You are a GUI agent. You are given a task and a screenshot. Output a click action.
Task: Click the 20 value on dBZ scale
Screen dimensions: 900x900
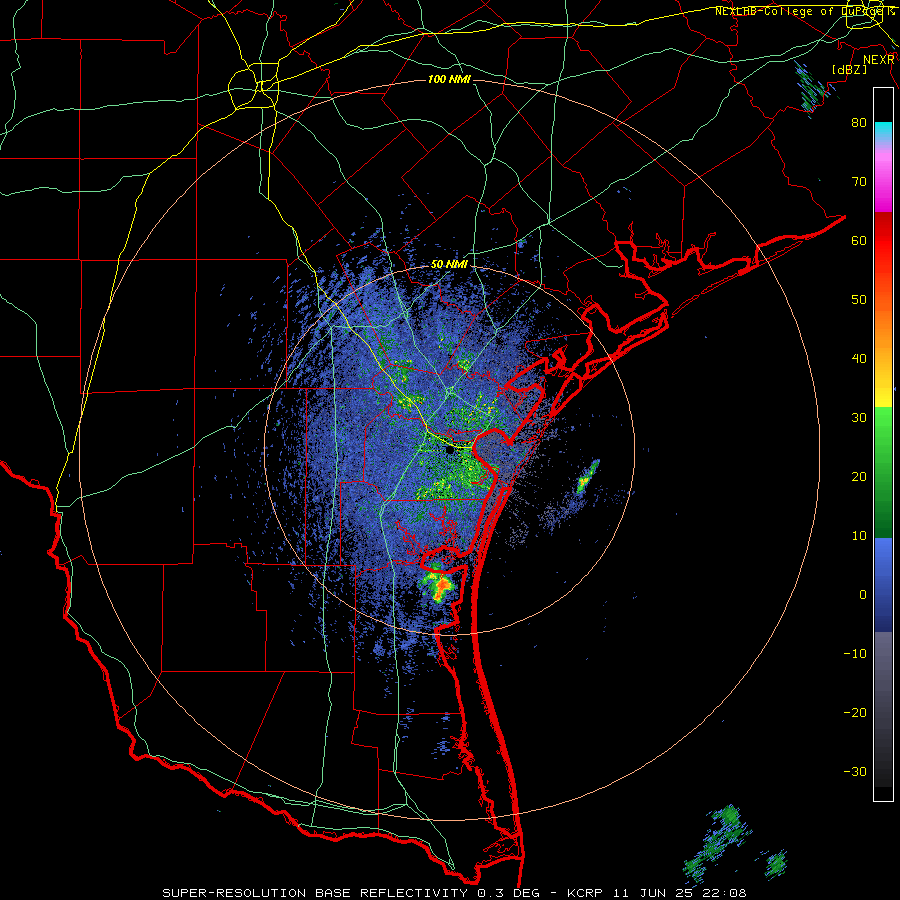pyautogui.click(x=859, y=477)
